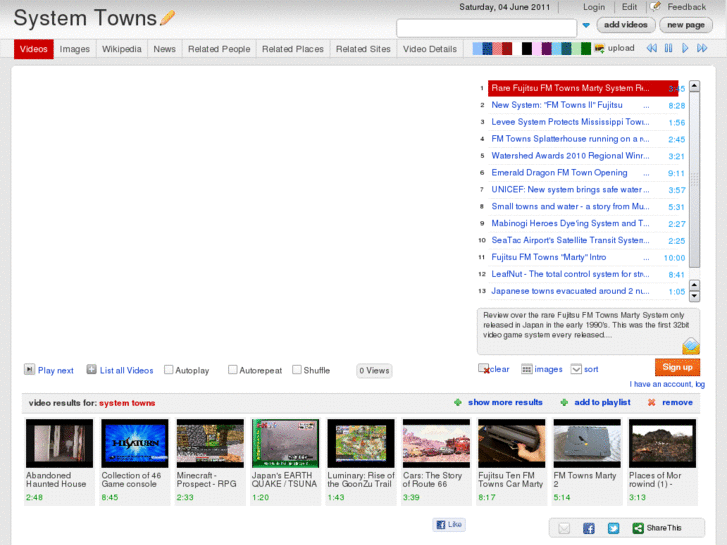
Task: Click green plus icon for add to playlist
Action: coord(564,402)
